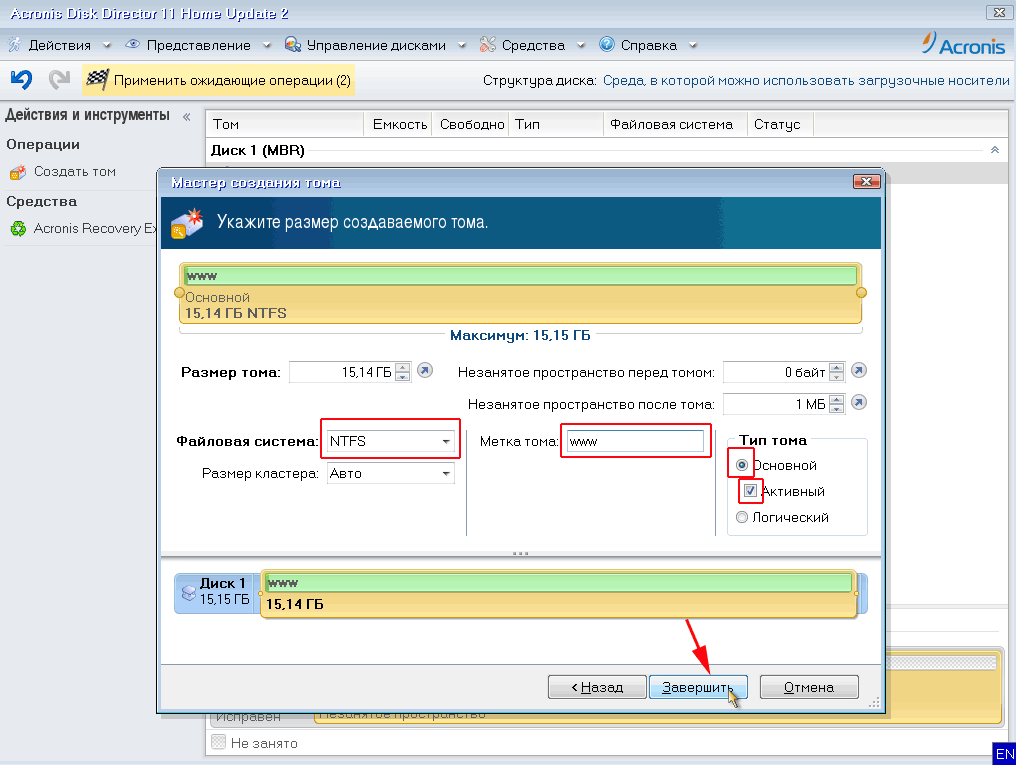Toggle the Активный checkbox

pyautogui.click(x=750, y=490)
